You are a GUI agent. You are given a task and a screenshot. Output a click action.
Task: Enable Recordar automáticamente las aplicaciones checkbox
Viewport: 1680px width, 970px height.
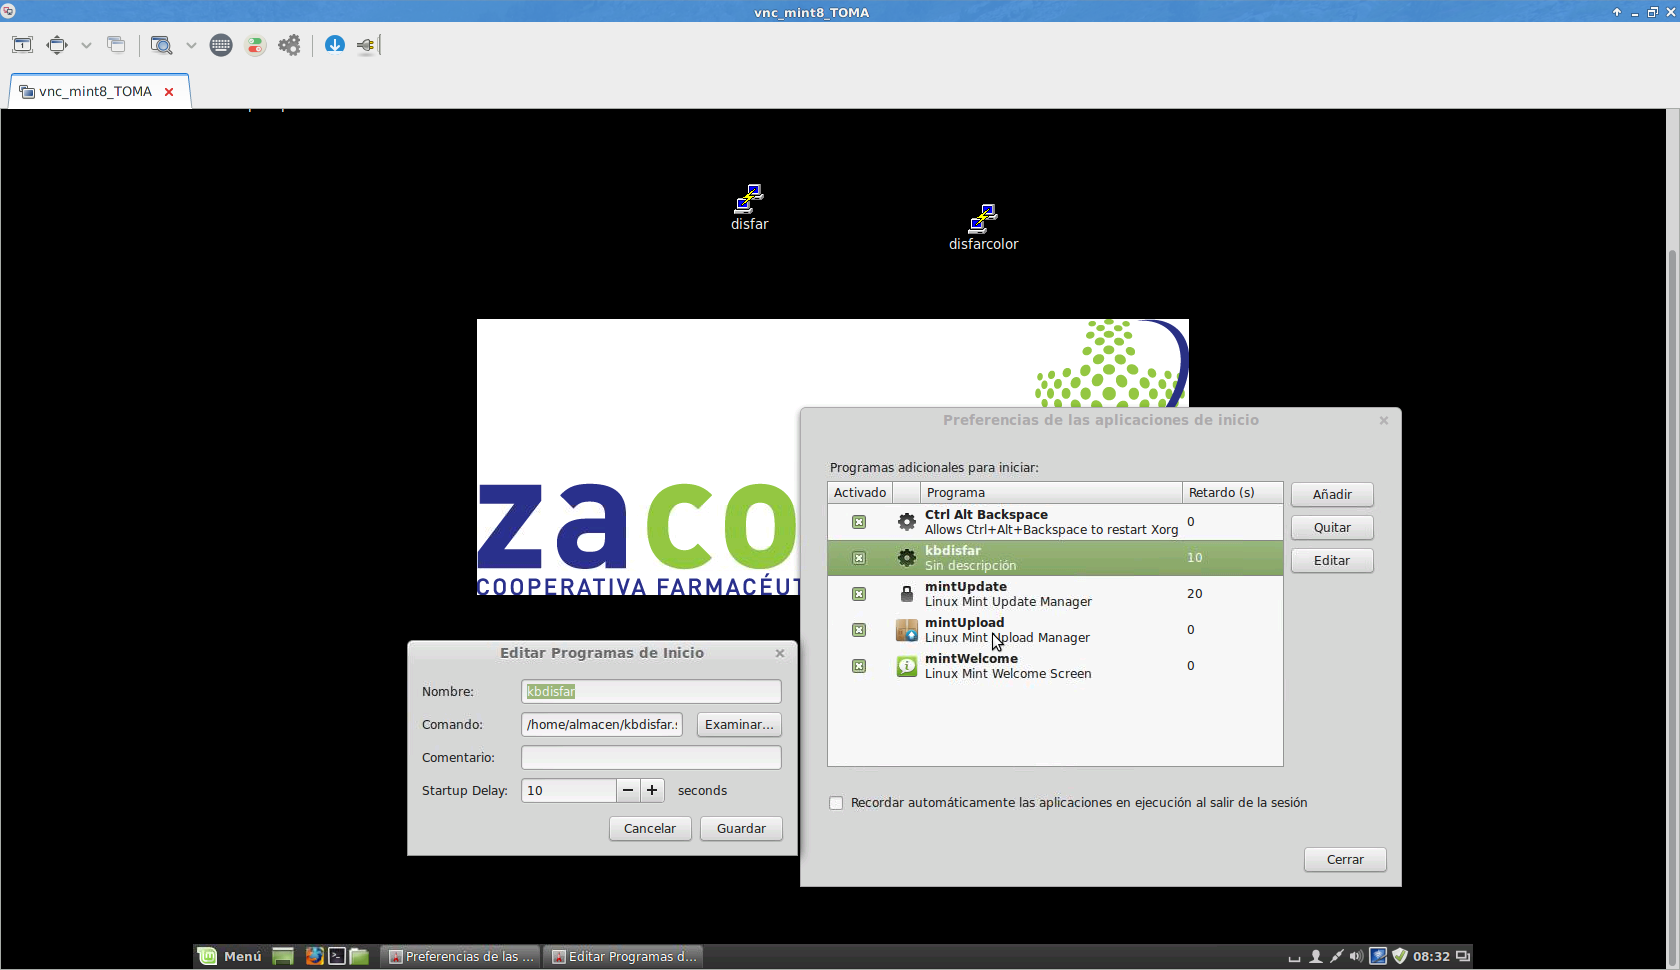point(836,803)
